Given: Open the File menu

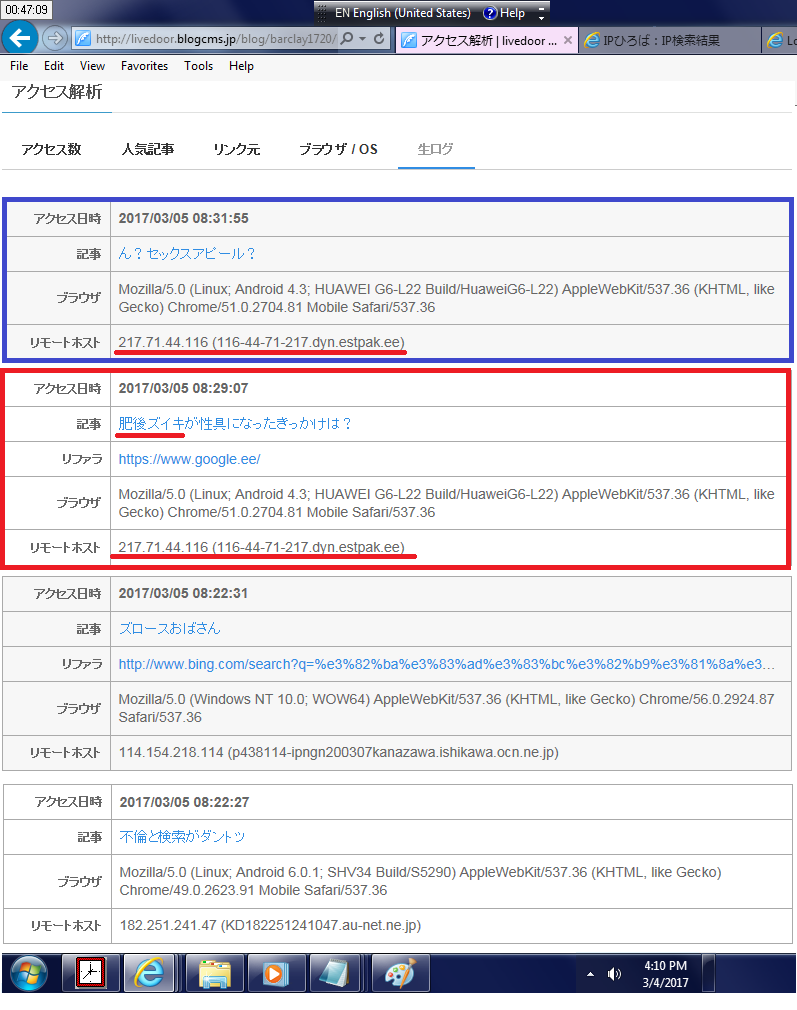Looking at the screenshot, I should (19, 66).
